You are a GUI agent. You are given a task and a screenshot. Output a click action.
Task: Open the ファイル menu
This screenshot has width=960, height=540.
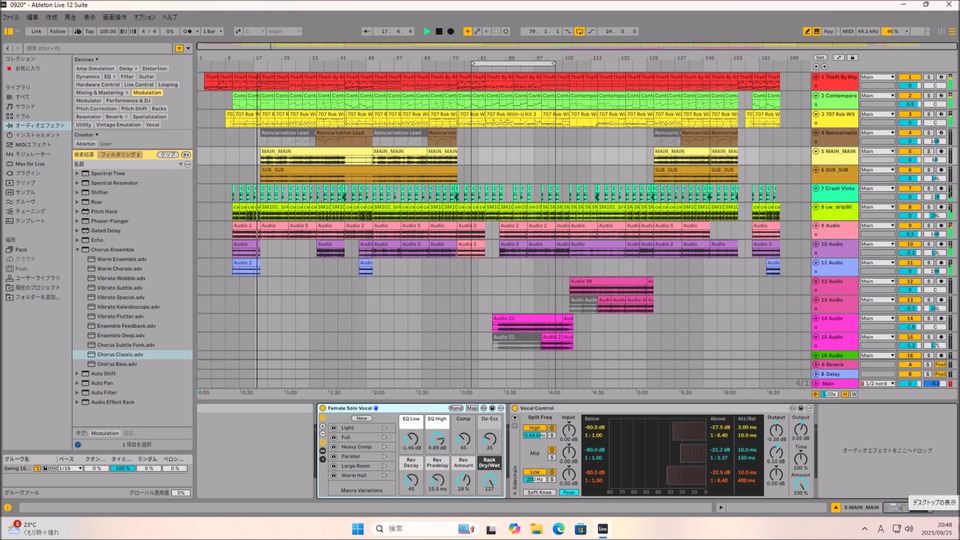10,17
